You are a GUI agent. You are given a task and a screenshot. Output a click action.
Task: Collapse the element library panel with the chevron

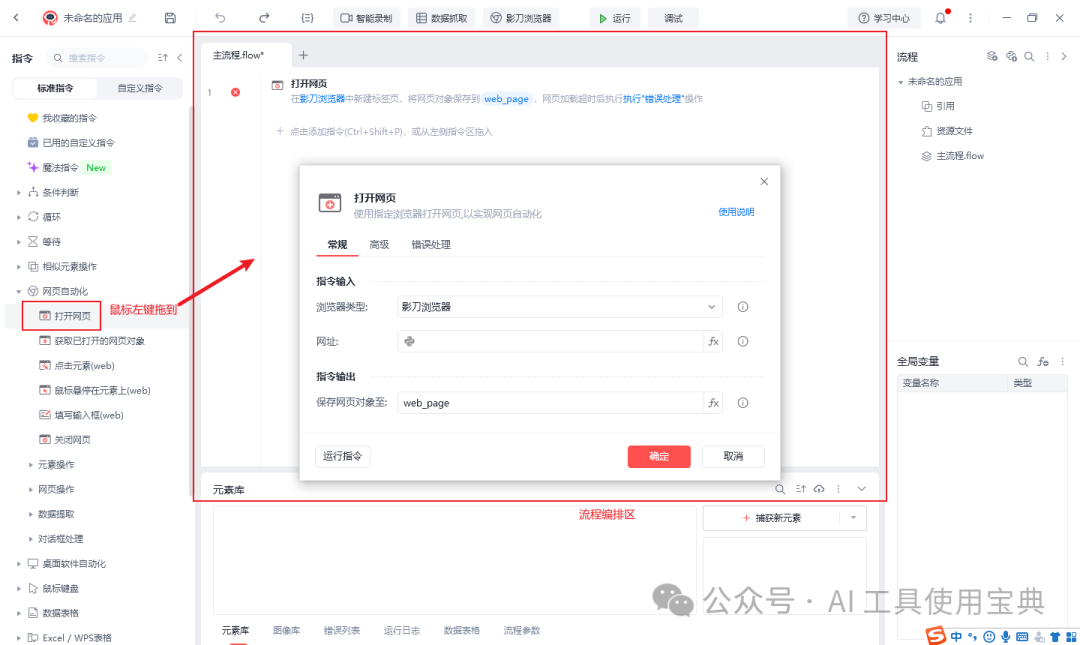pyautogui.click(x=861, y=489)
